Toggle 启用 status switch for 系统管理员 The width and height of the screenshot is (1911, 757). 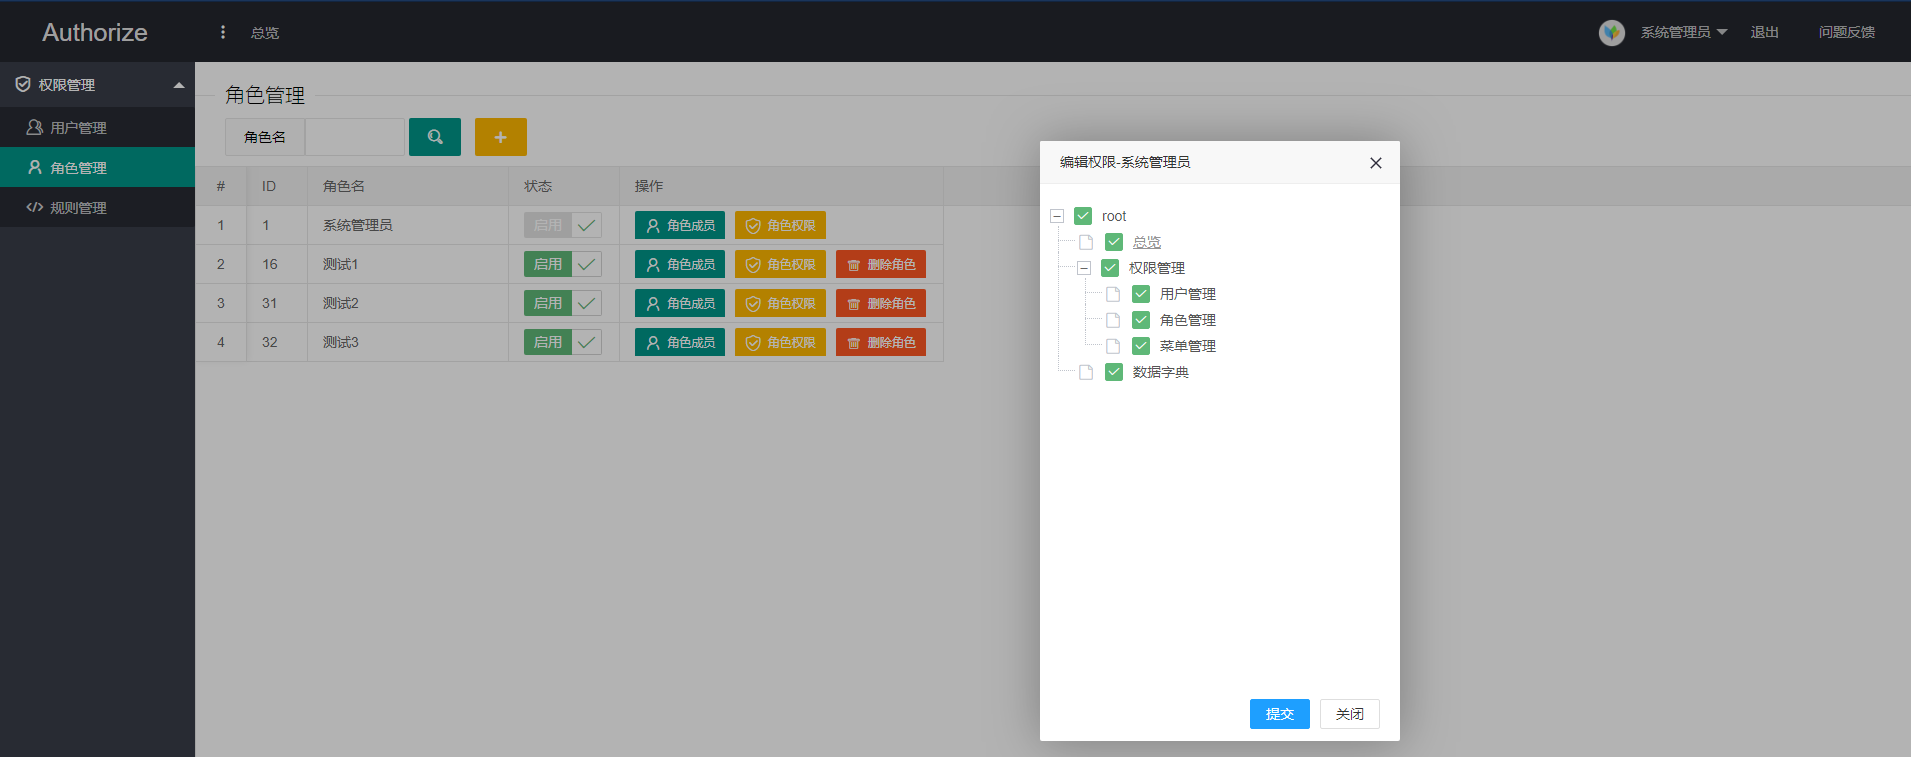click(563, 225)
